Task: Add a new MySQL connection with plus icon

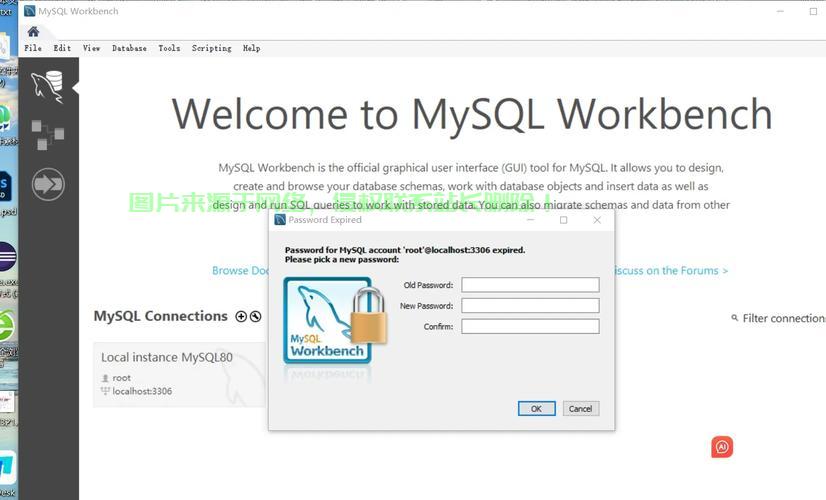Action: click(x=241, y=316)
